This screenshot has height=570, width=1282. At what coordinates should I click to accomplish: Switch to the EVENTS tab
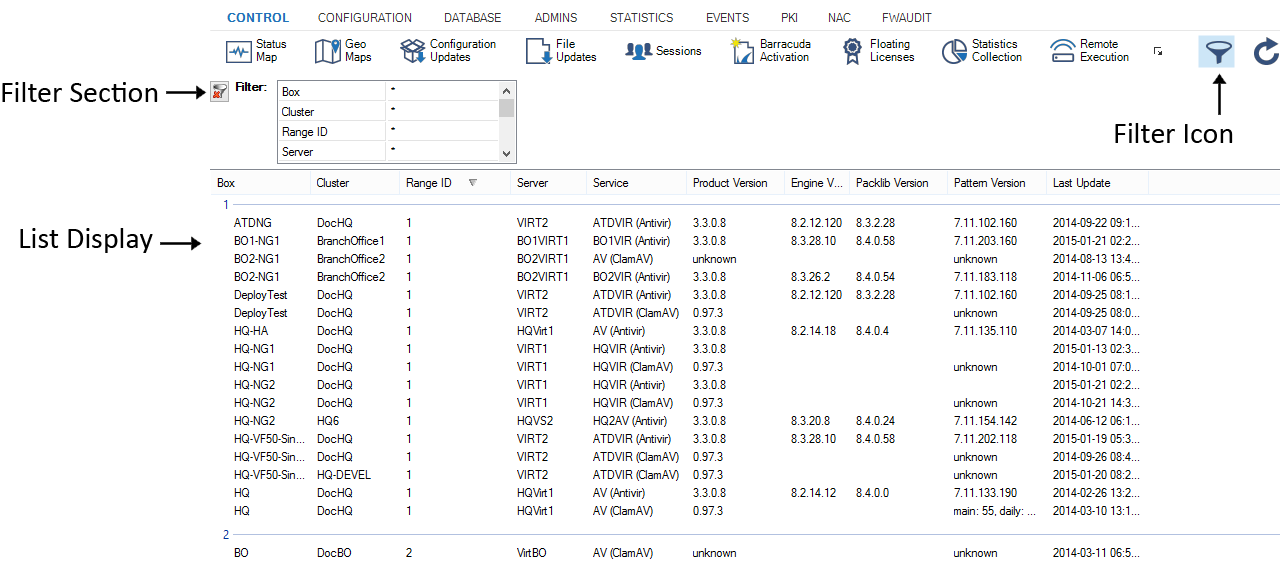[727, 18]
